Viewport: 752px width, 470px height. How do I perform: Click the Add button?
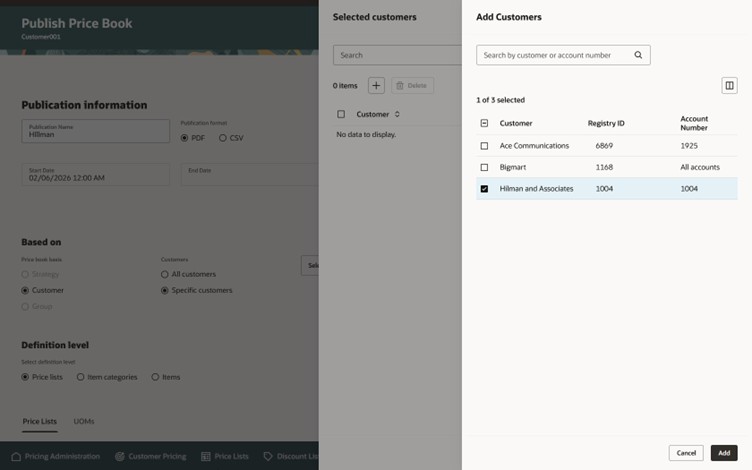click(724, 453)
